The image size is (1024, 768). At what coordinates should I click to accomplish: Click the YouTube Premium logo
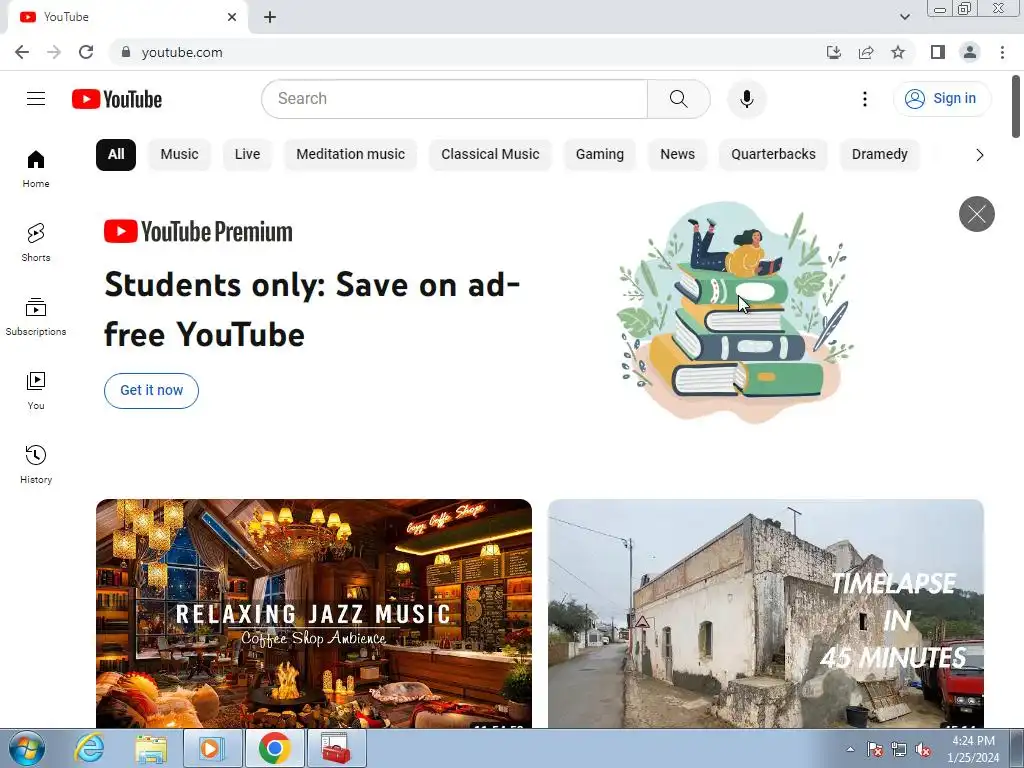point(198,232)
